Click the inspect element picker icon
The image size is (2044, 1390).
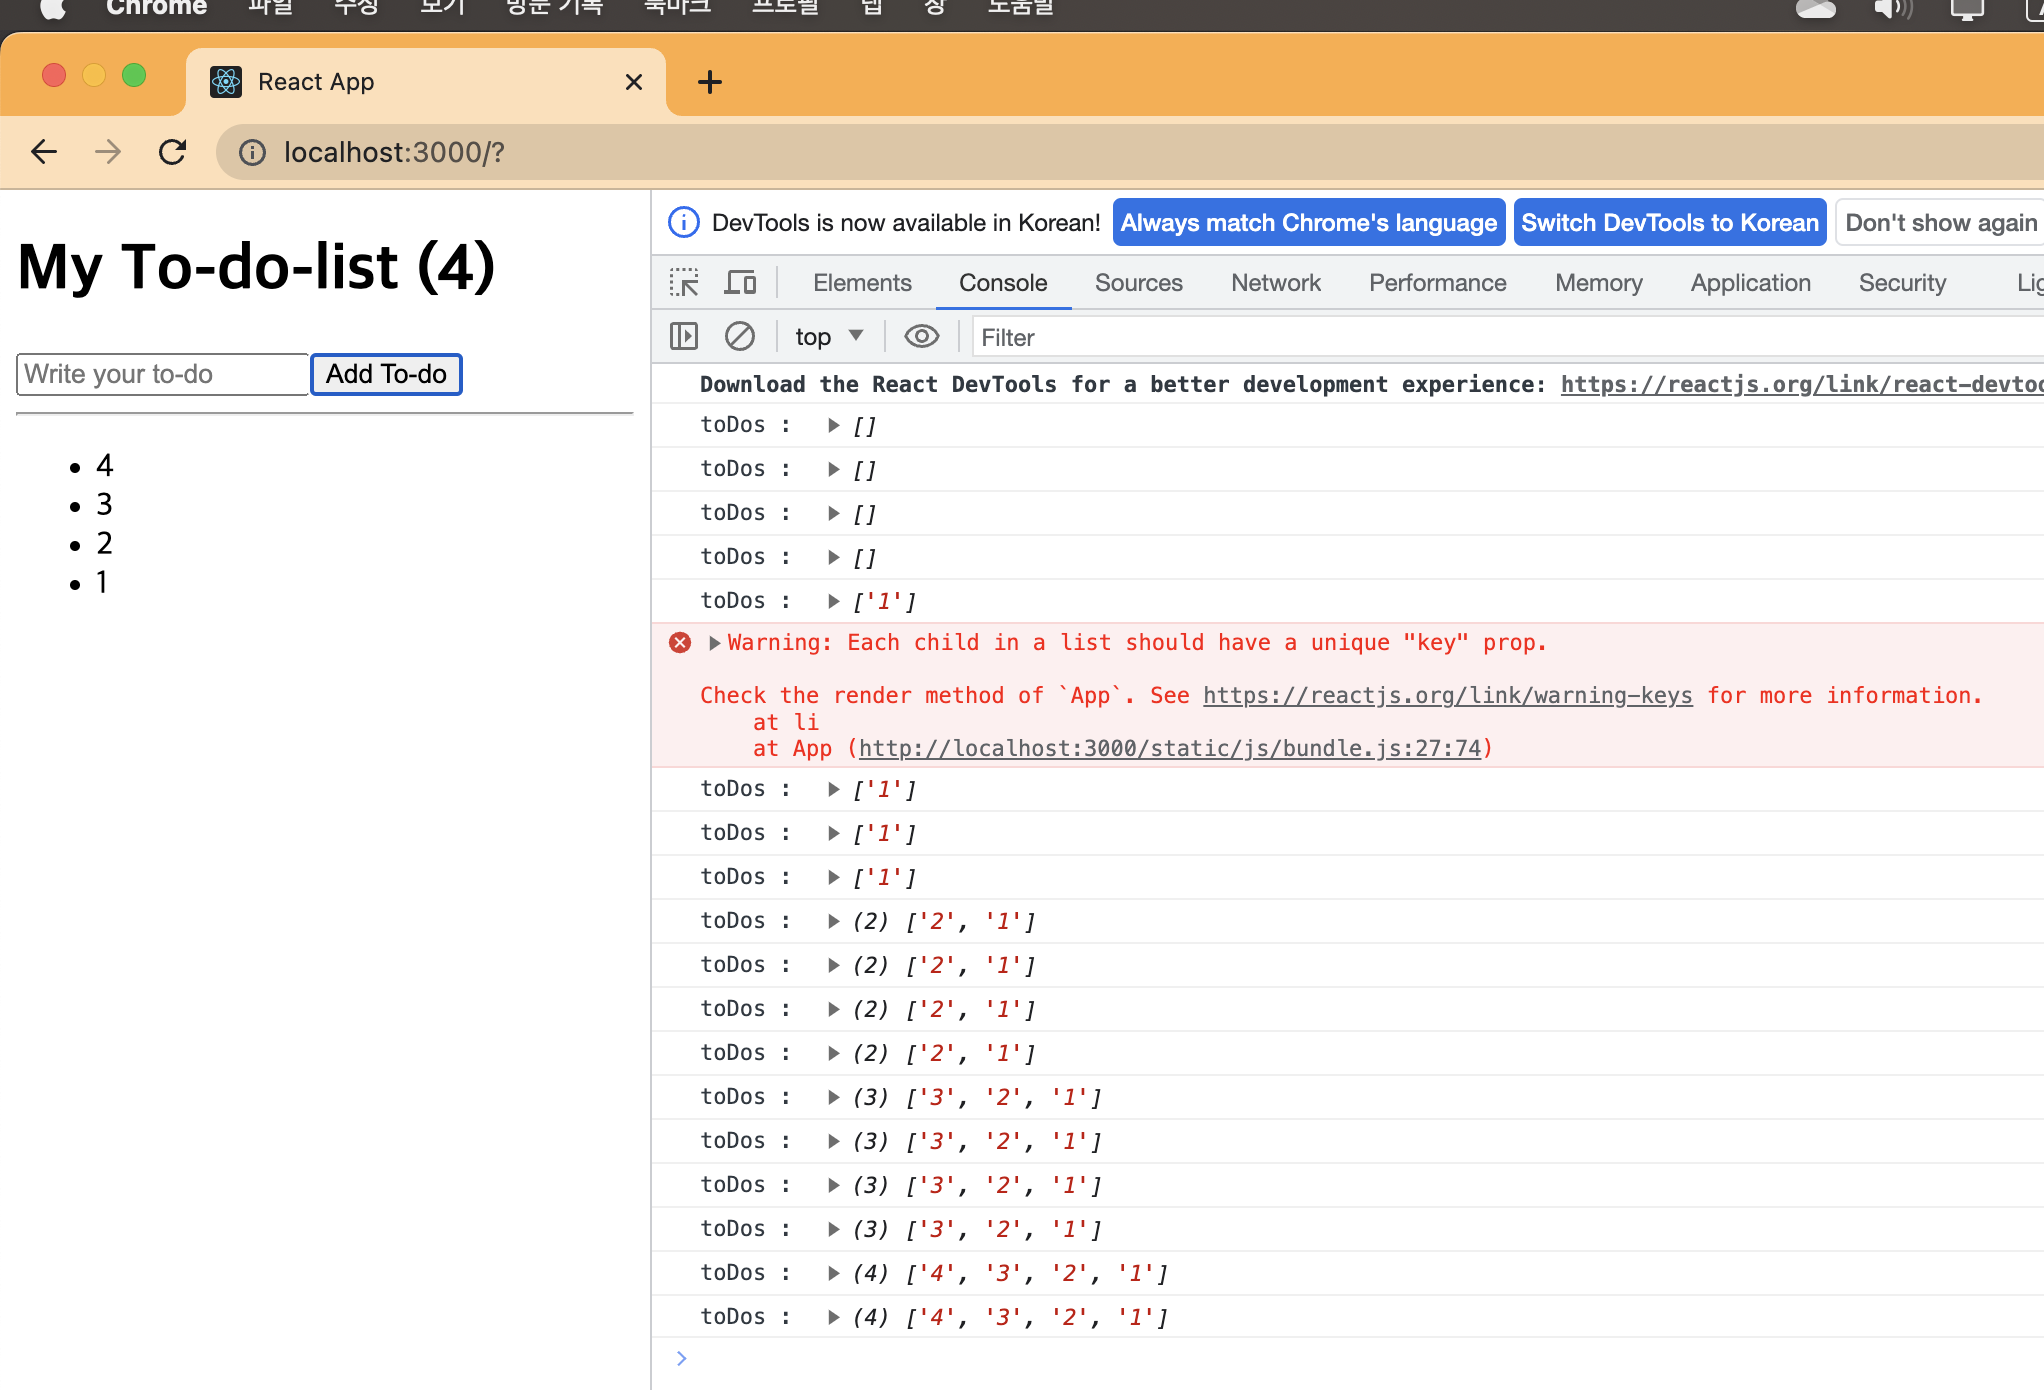coord(684,283)
